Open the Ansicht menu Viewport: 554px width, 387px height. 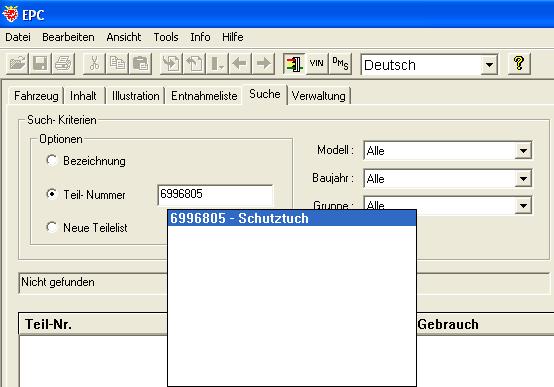[124, 37]
